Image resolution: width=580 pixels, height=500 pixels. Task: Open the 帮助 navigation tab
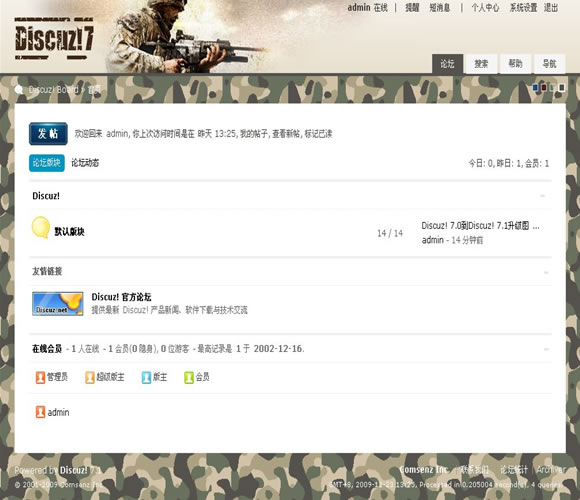[515, 64]
